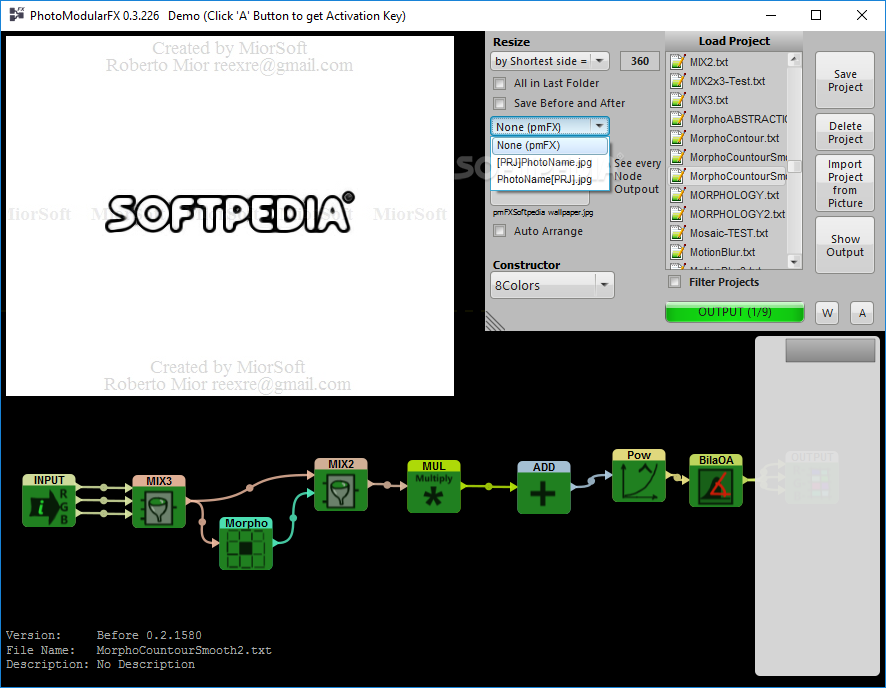Click the project list scrollbar thumb

tap(794, 167)
